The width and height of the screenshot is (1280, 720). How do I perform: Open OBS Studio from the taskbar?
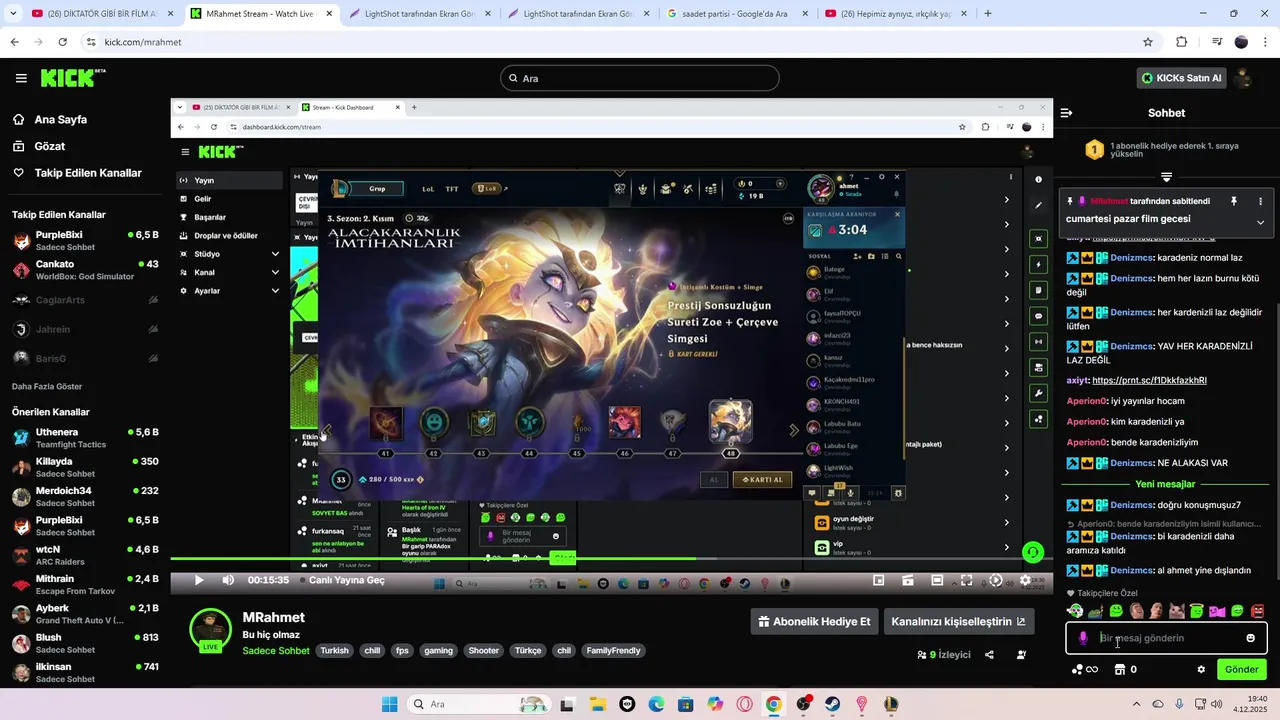pyautogui.click(x=804, y=704)
